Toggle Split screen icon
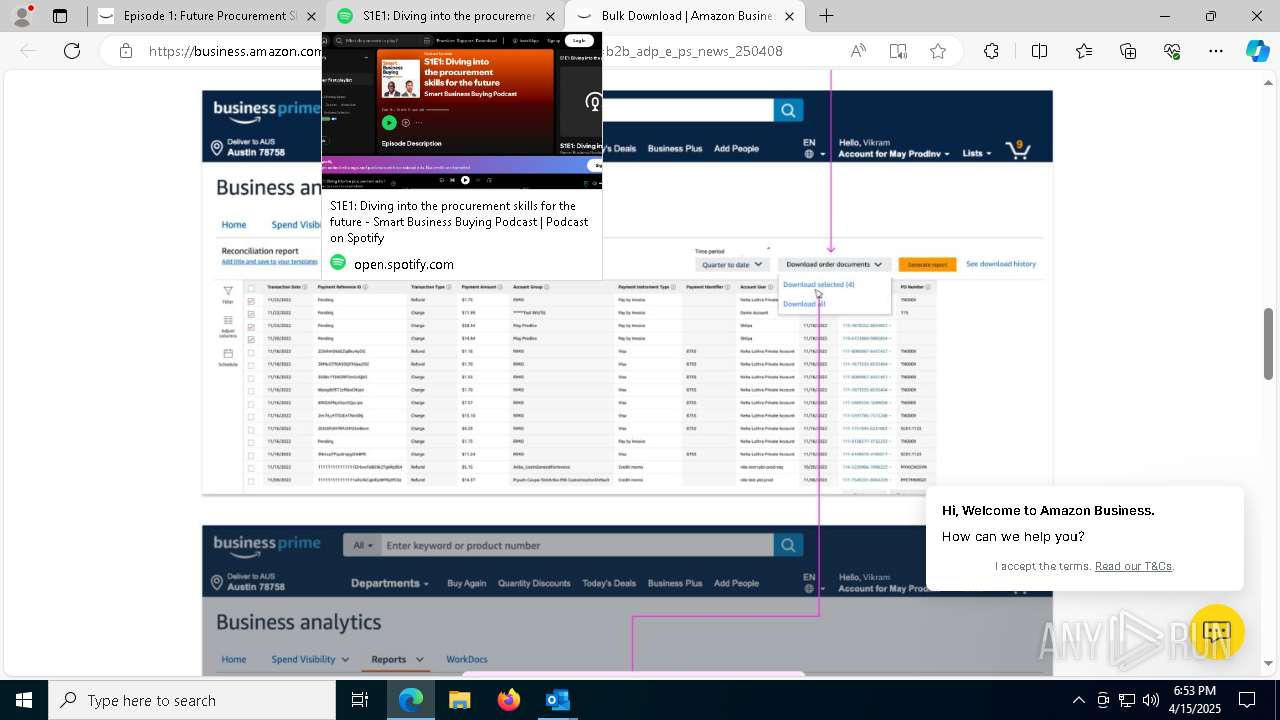The width and height of the screenshot is (1280, 720). pyautogui.click(x=1039, y=51)
